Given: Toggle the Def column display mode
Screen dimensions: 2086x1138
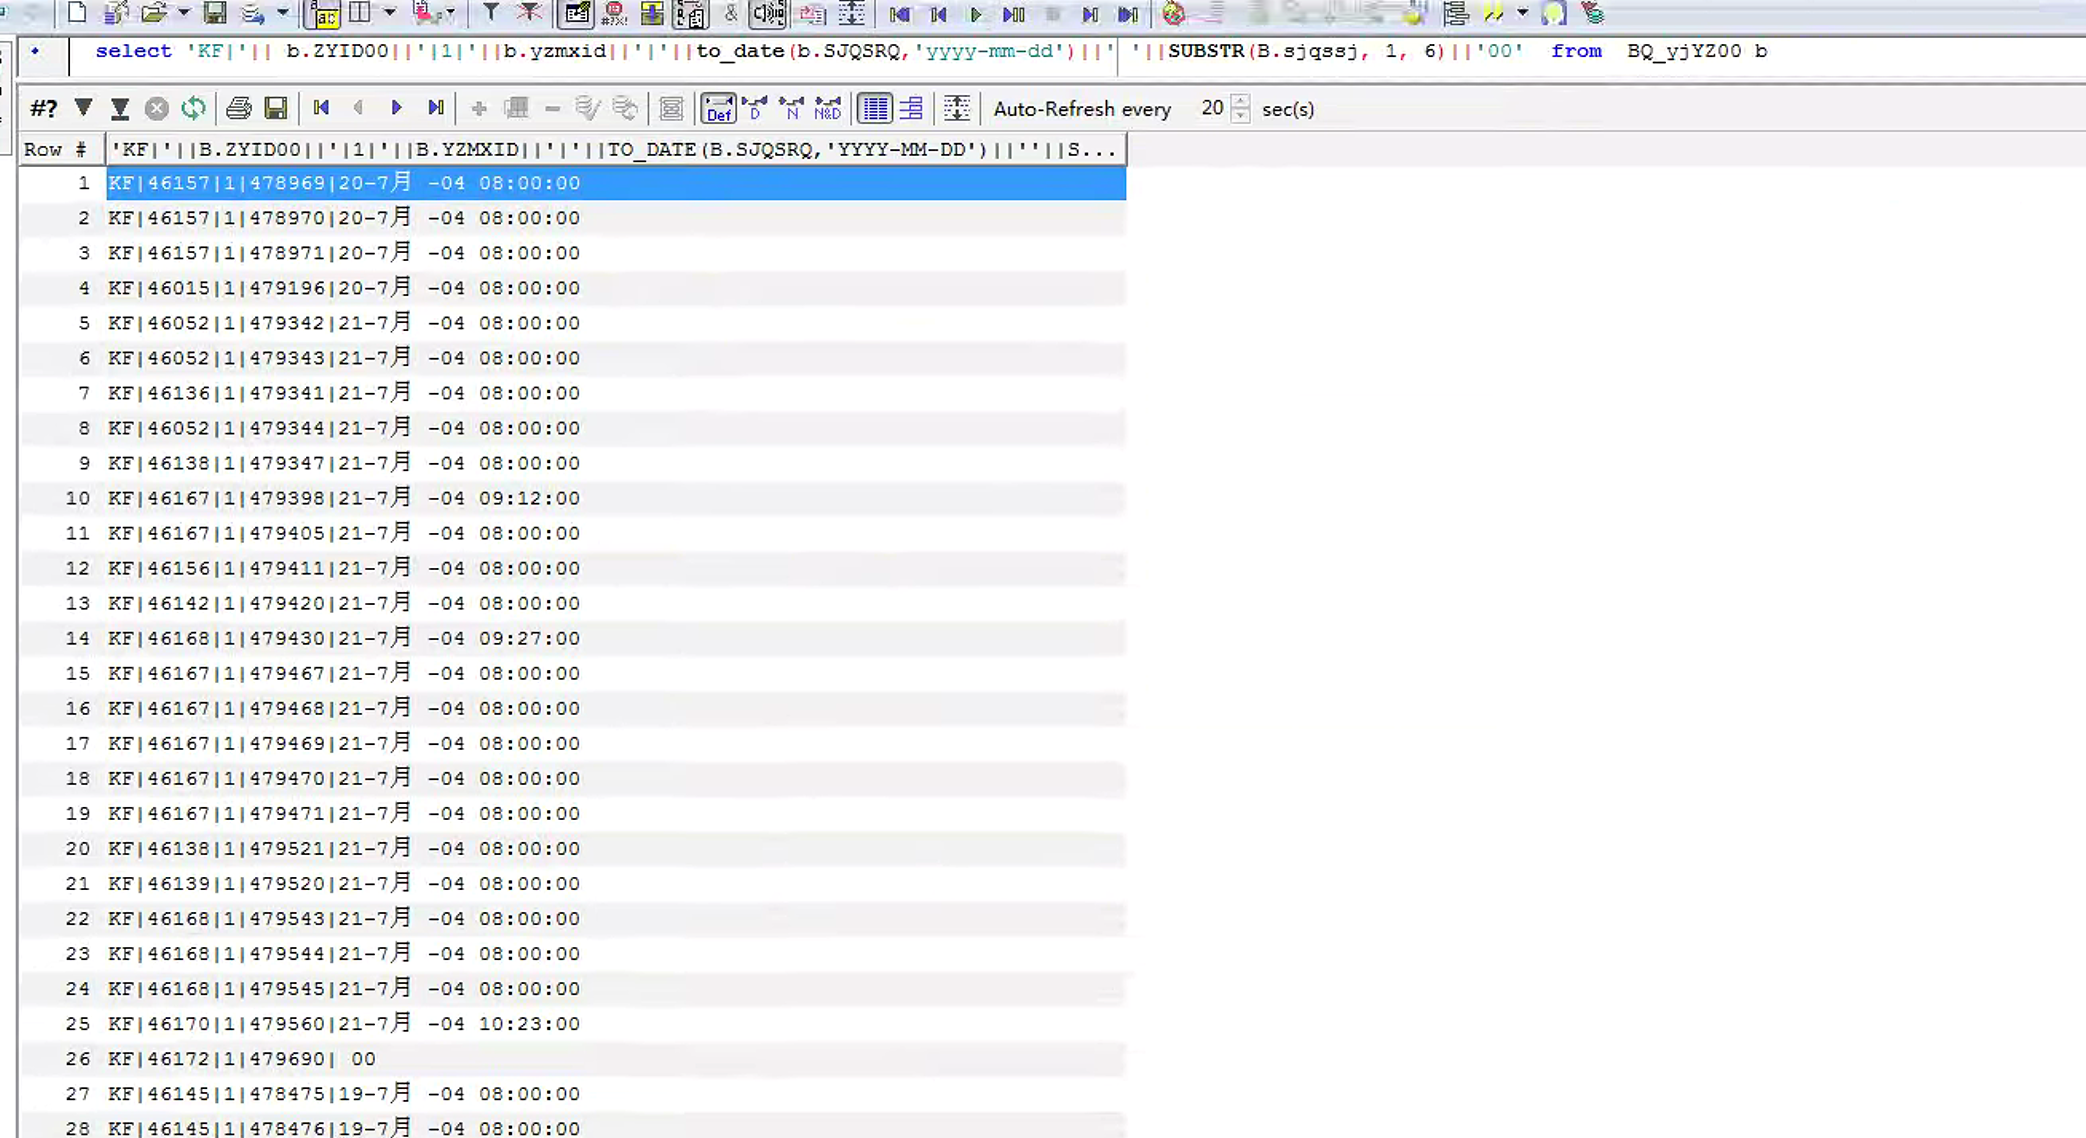Looking at the screenshot, I should point(718,108).
